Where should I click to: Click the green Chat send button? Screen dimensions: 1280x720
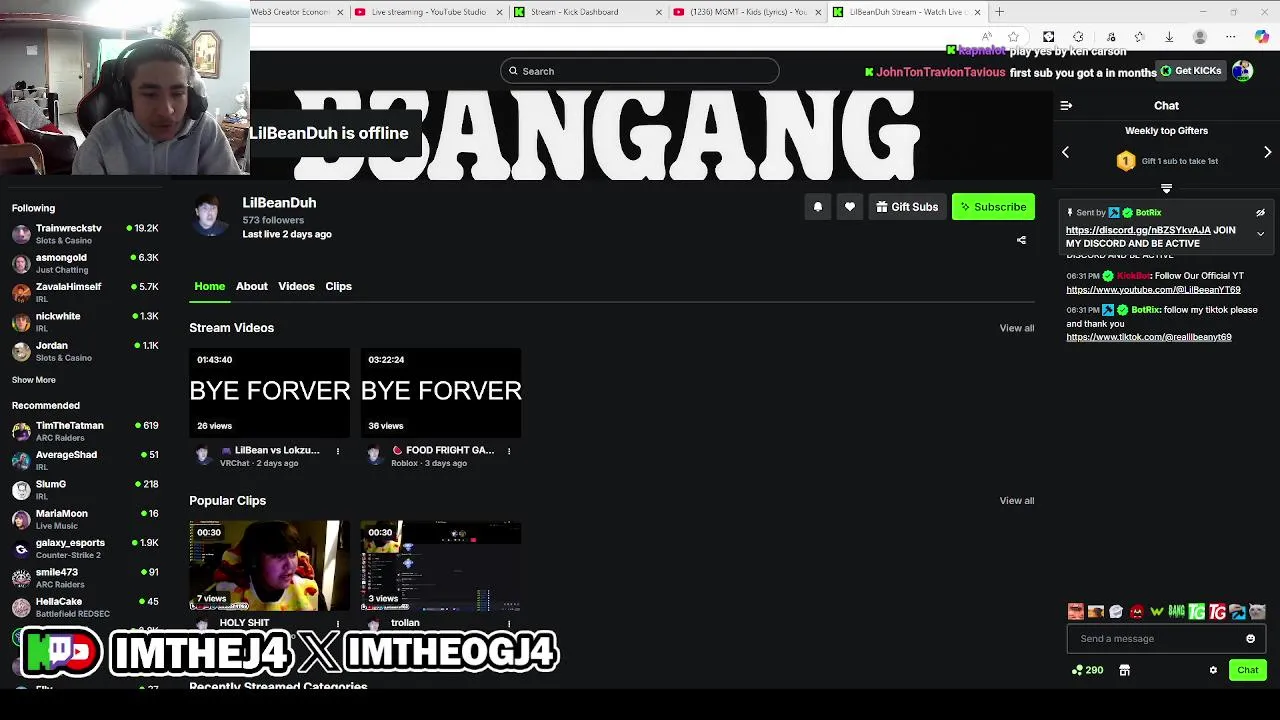tap(1248, 670)
